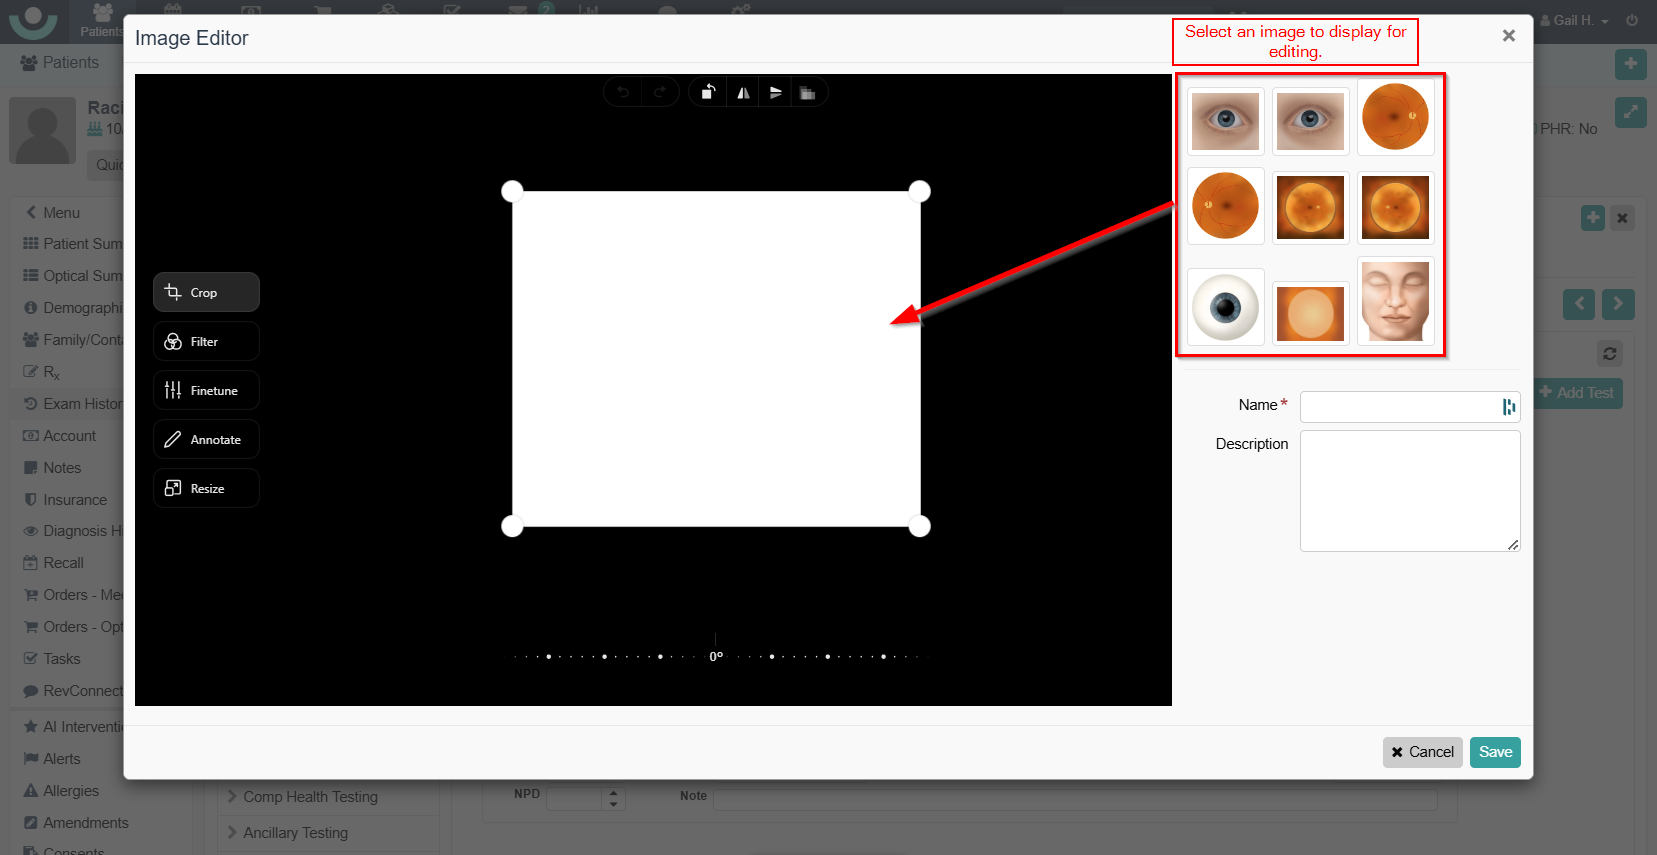Select the Annotate tool
The height and width of the screenshot is (855, 1657).
(206, 440)
